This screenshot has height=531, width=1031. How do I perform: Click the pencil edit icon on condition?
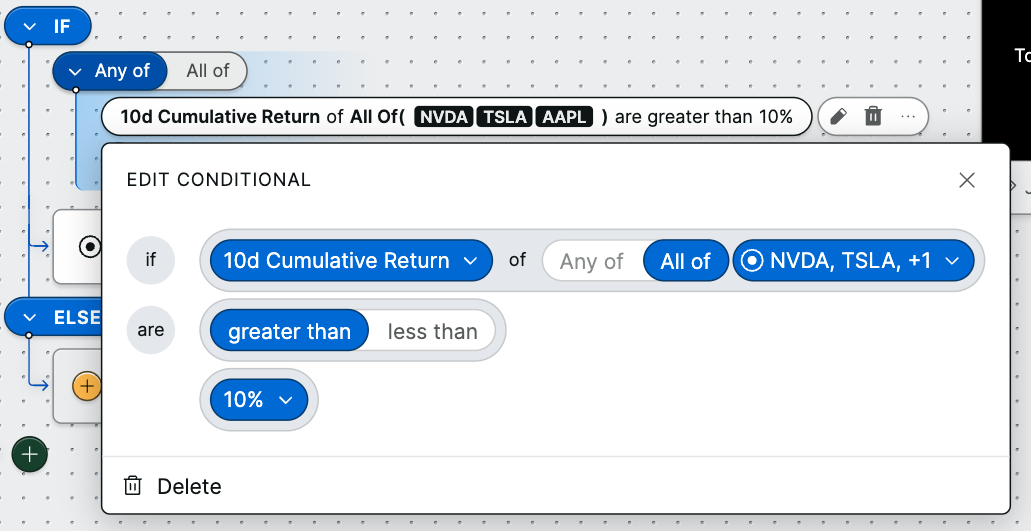click(x=839, y=117)
